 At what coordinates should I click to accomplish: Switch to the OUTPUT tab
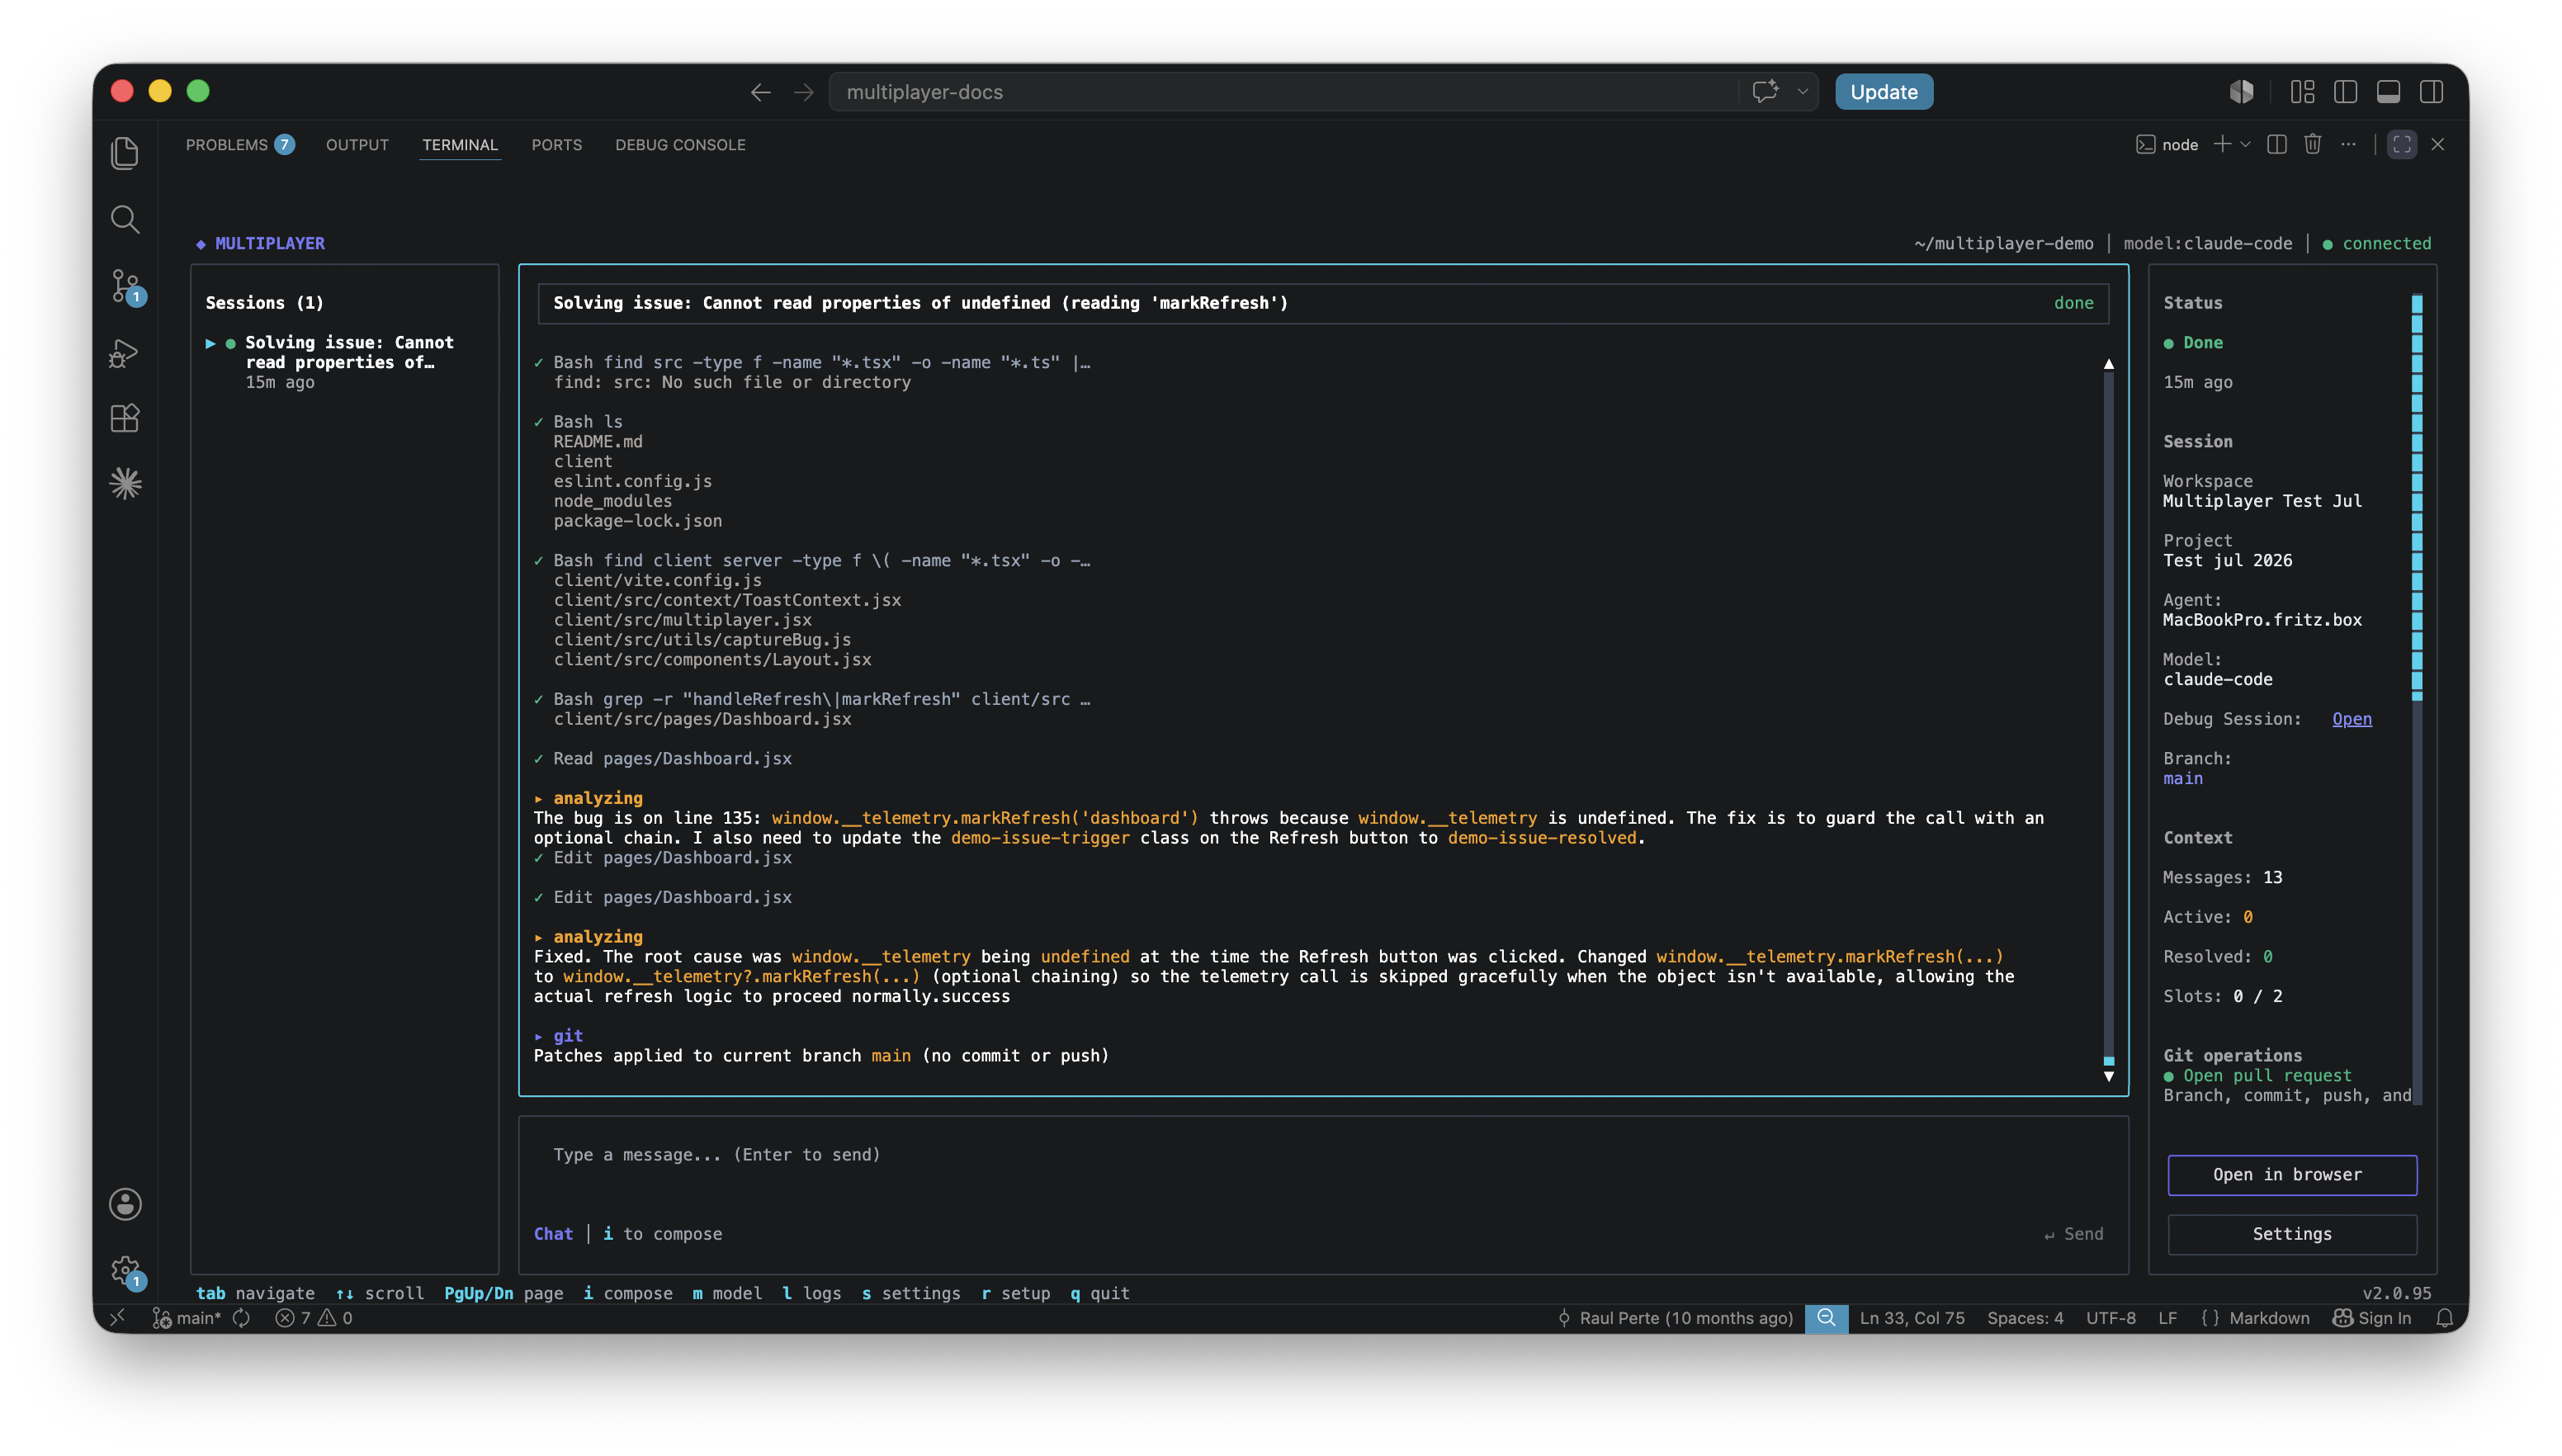point(357,145)
